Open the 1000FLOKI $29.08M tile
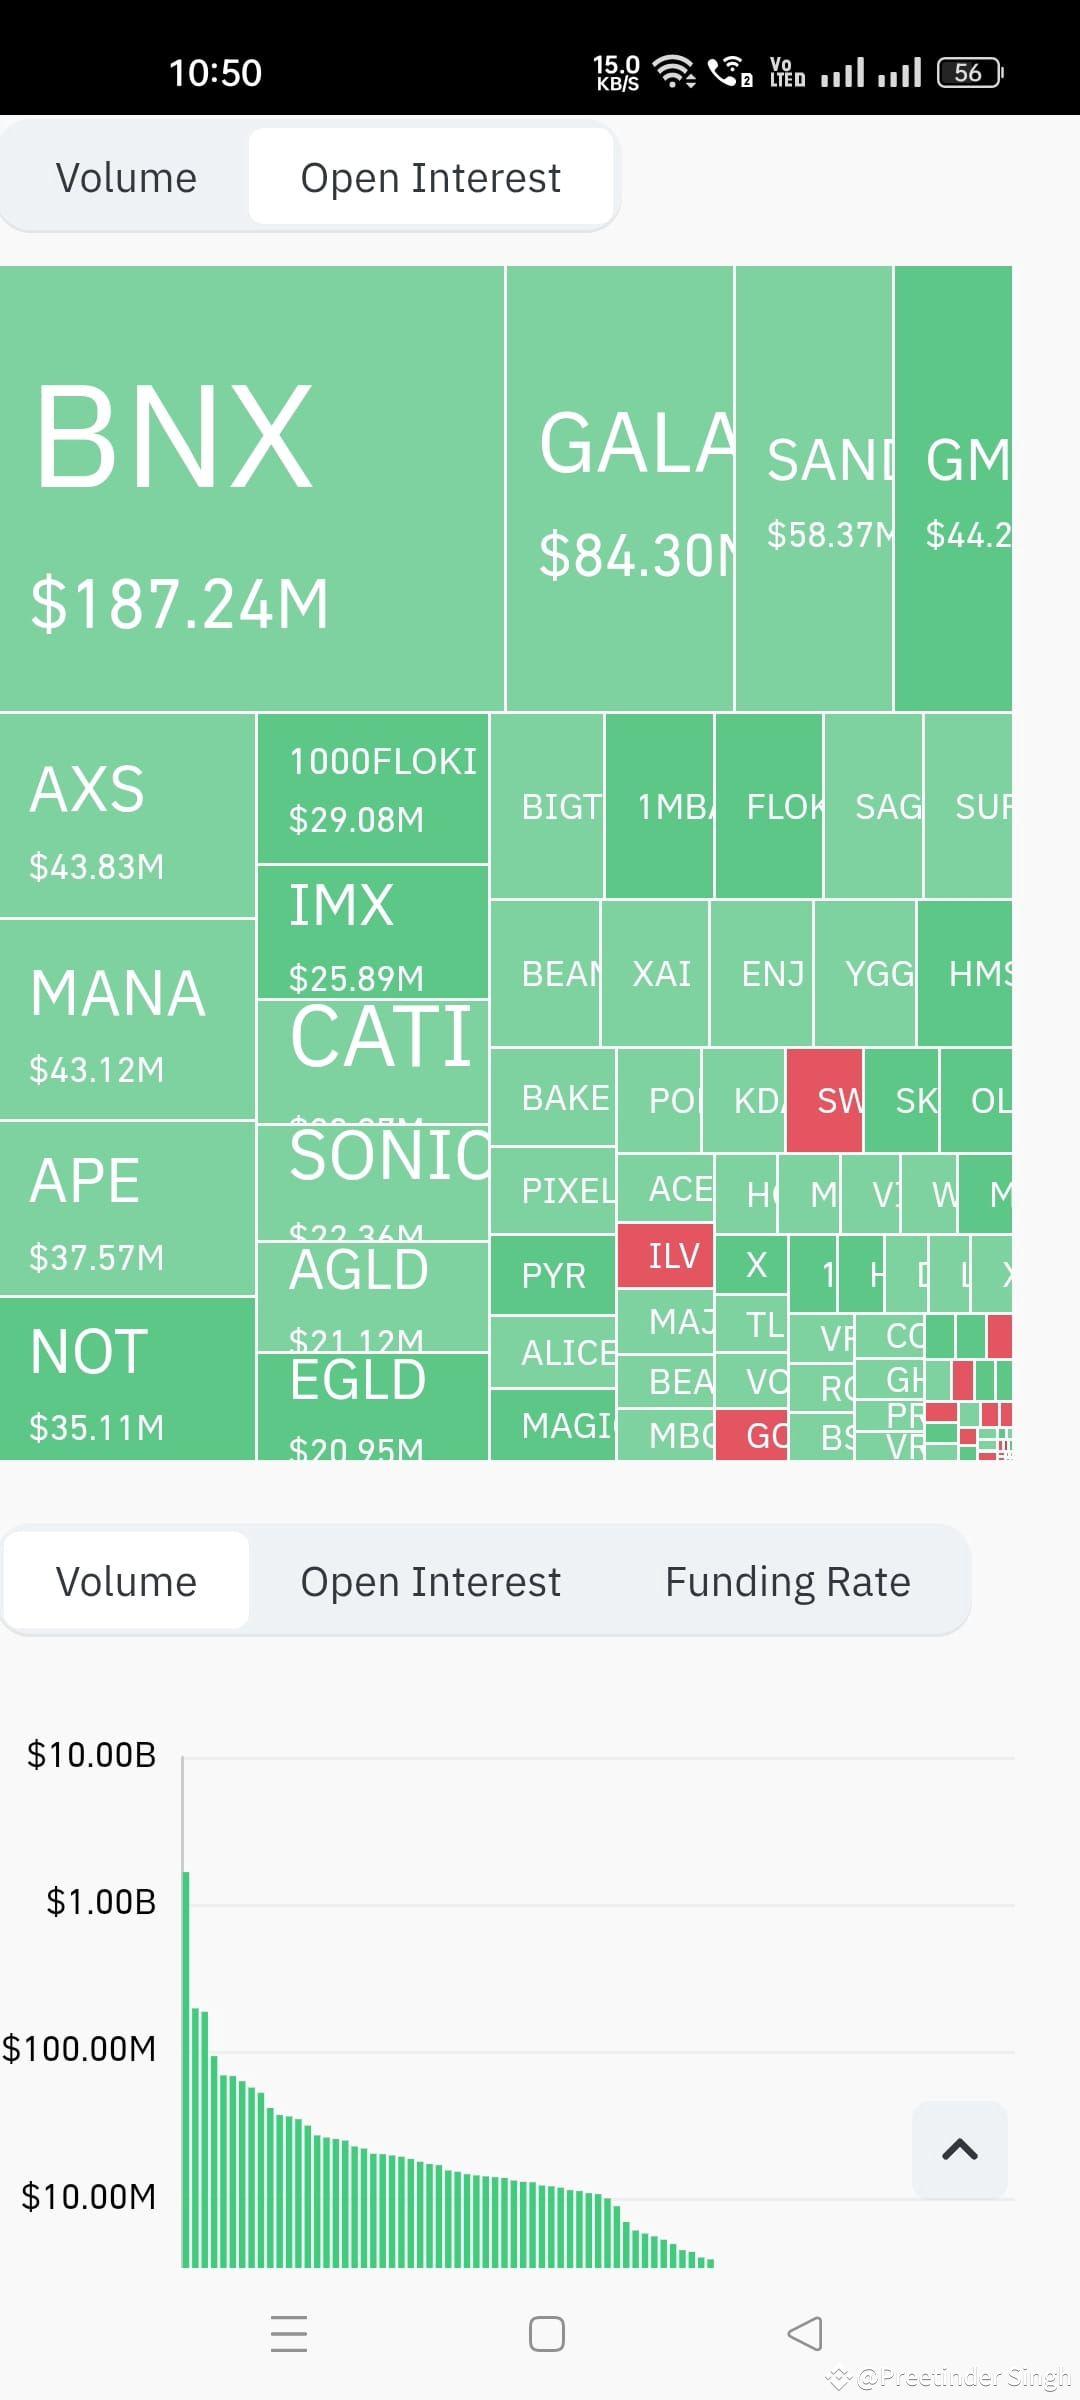 [373, 788]
